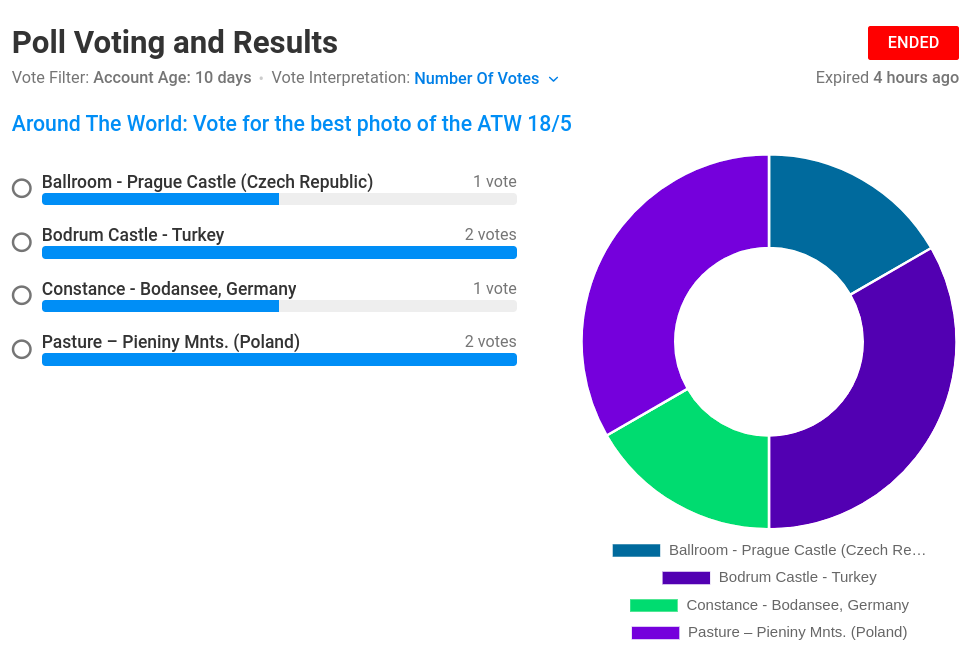Toggle the Bodrum Castle legend swatch
Viewport: 978px width, 659px height.
pos(686,578)
